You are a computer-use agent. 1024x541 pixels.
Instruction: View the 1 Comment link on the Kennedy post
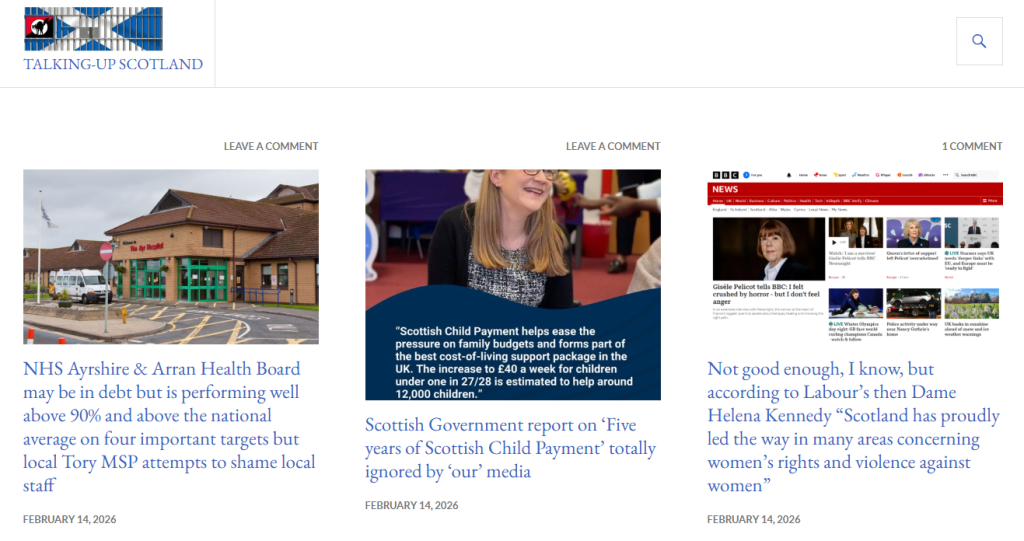pos(972,146)
